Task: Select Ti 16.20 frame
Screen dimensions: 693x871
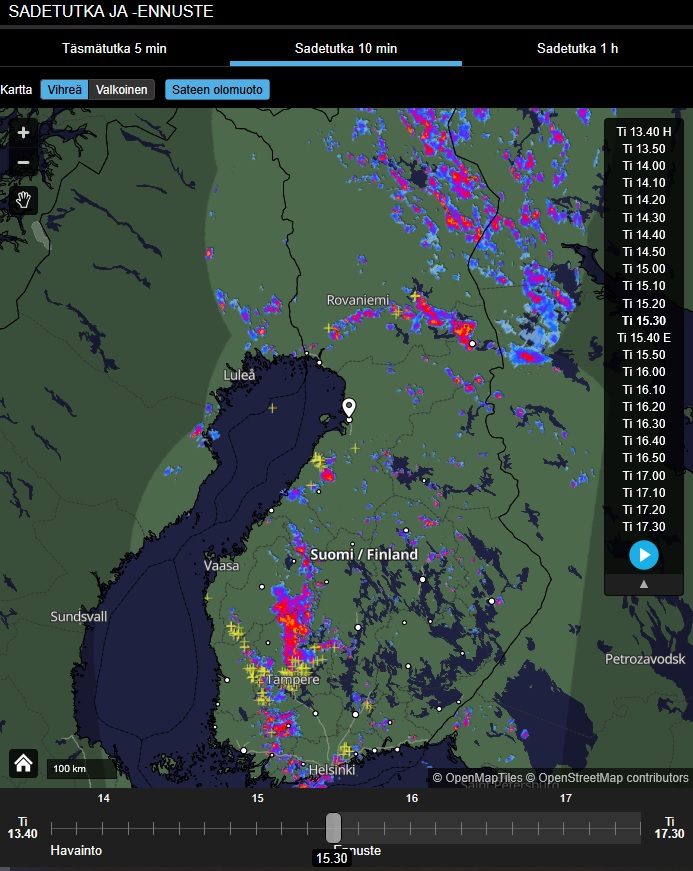Action: pos(644,407)
